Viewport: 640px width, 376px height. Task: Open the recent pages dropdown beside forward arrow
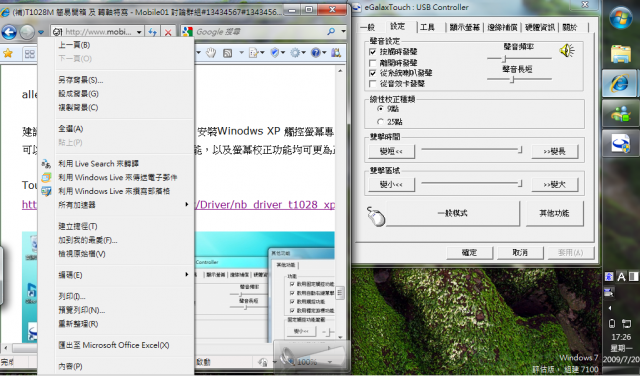coord(41,32)
